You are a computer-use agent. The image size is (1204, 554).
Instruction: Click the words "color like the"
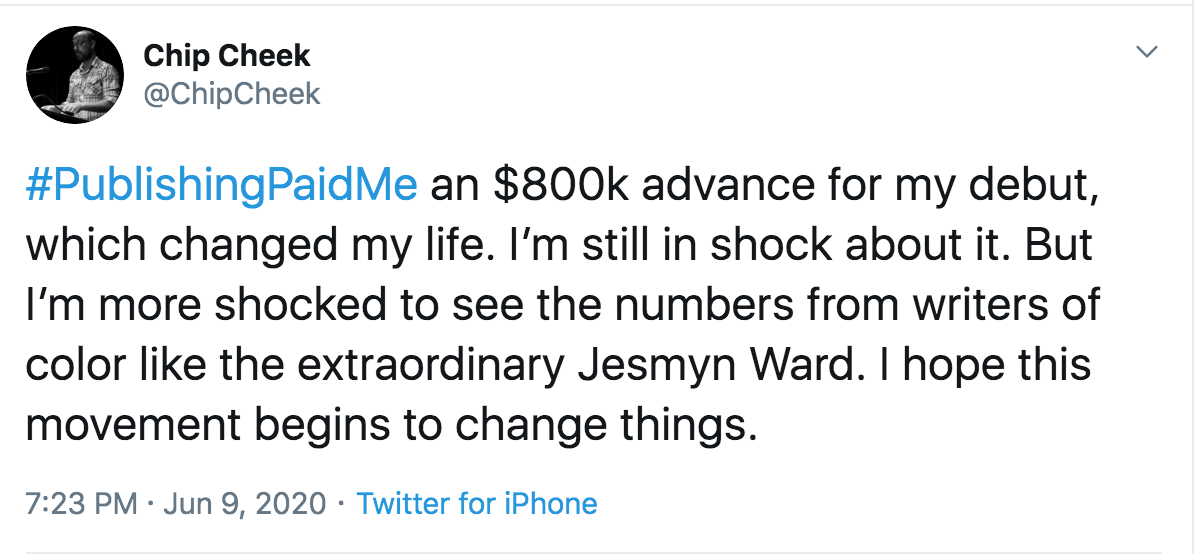[x=149, y=364]
